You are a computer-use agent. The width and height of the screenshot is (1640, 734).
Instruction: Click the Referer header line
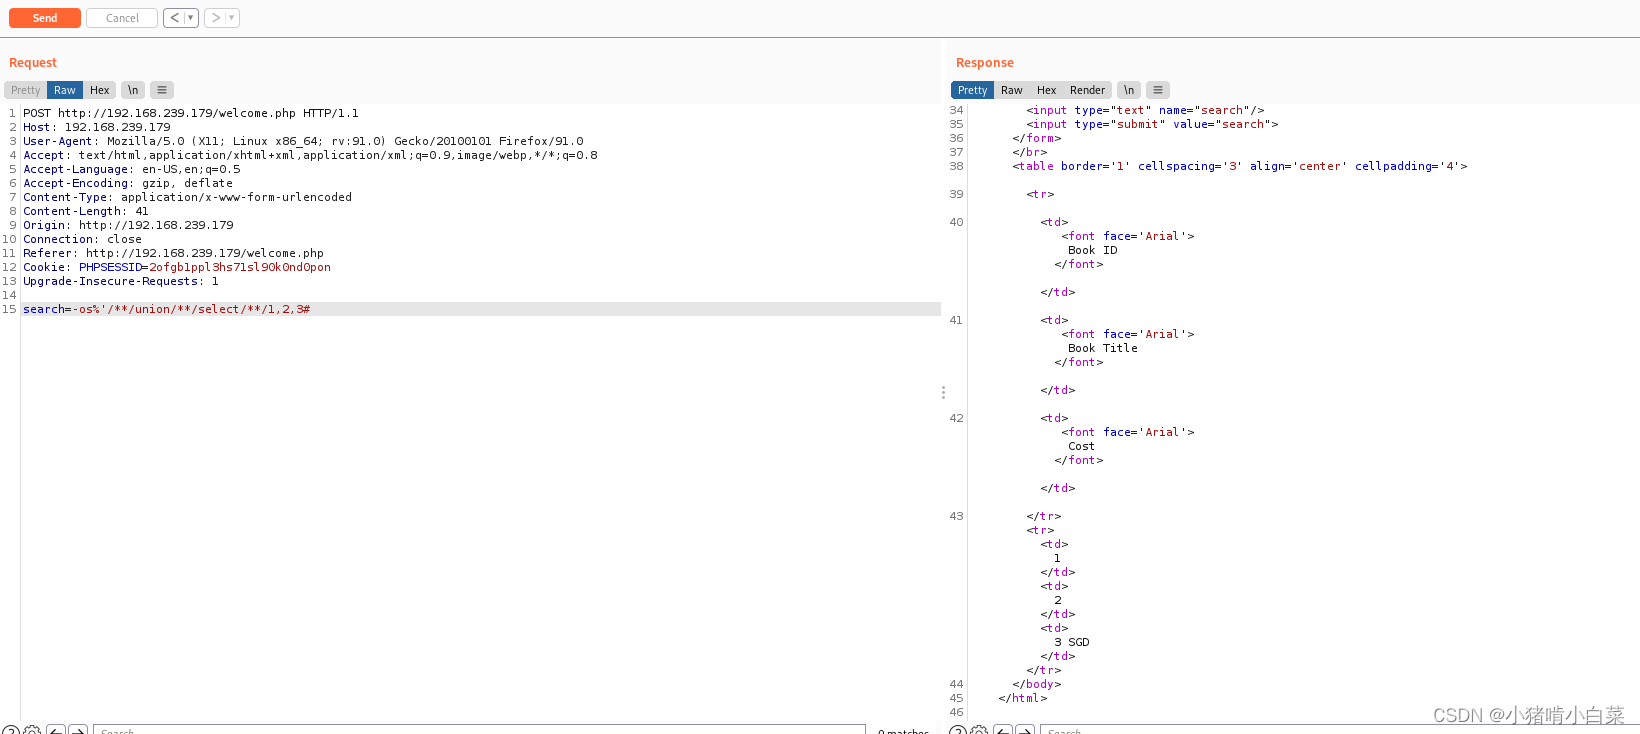(174, 253)
